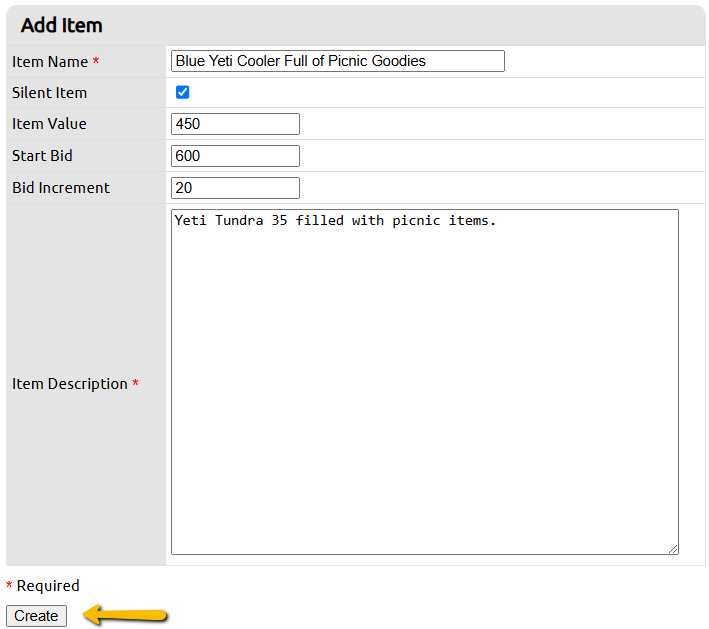
Task: Click the 'Item Description' label
Action: pos(70,384)
